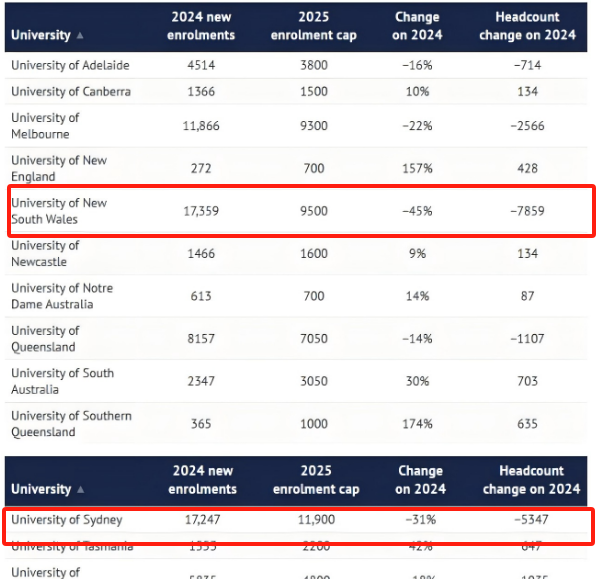
Task: Click New South Wales cap 9500
Action: [314, 211]
